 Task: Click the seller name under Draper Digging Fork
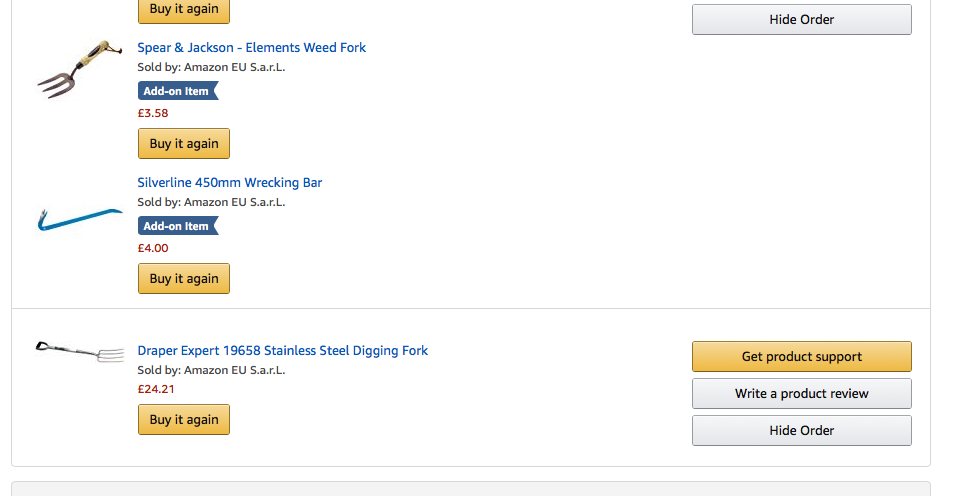(x=234, y=370)
